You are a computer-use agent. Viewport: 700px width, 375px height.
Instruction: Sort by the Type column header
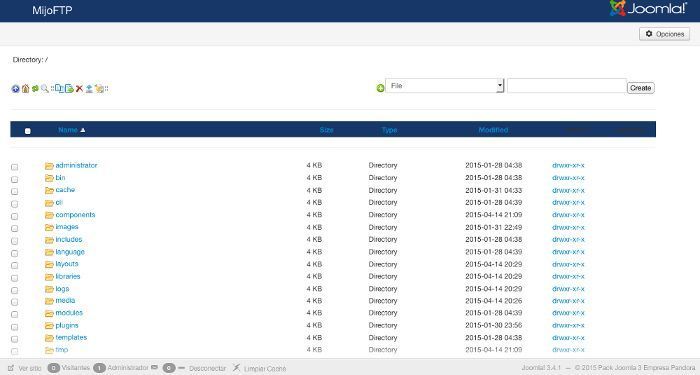point(389,130)
